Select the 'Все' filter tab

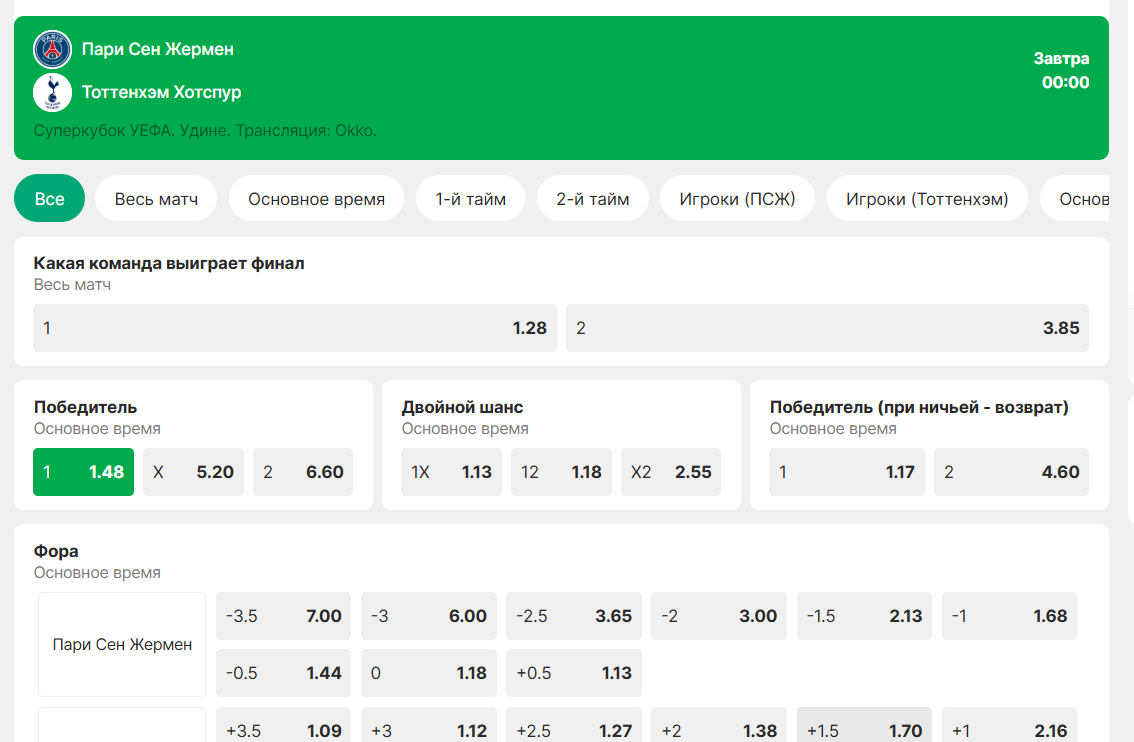pos(49,199)
